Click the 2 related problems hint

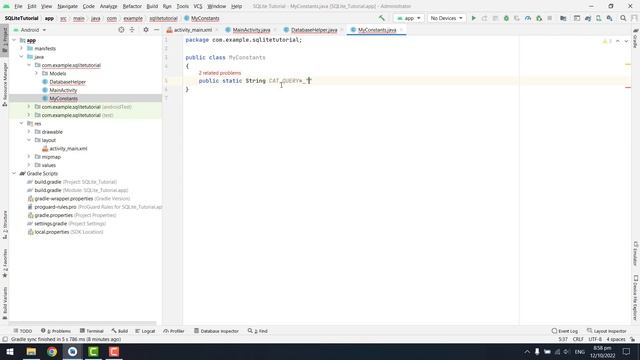click(x=220, y=73)
